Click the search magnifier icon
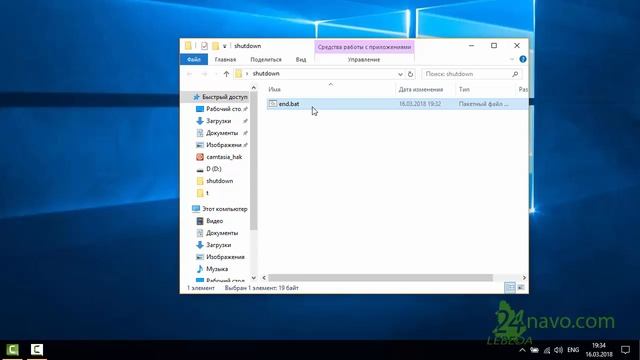Viewport: 640px width, 360px height. click(515, 74)
